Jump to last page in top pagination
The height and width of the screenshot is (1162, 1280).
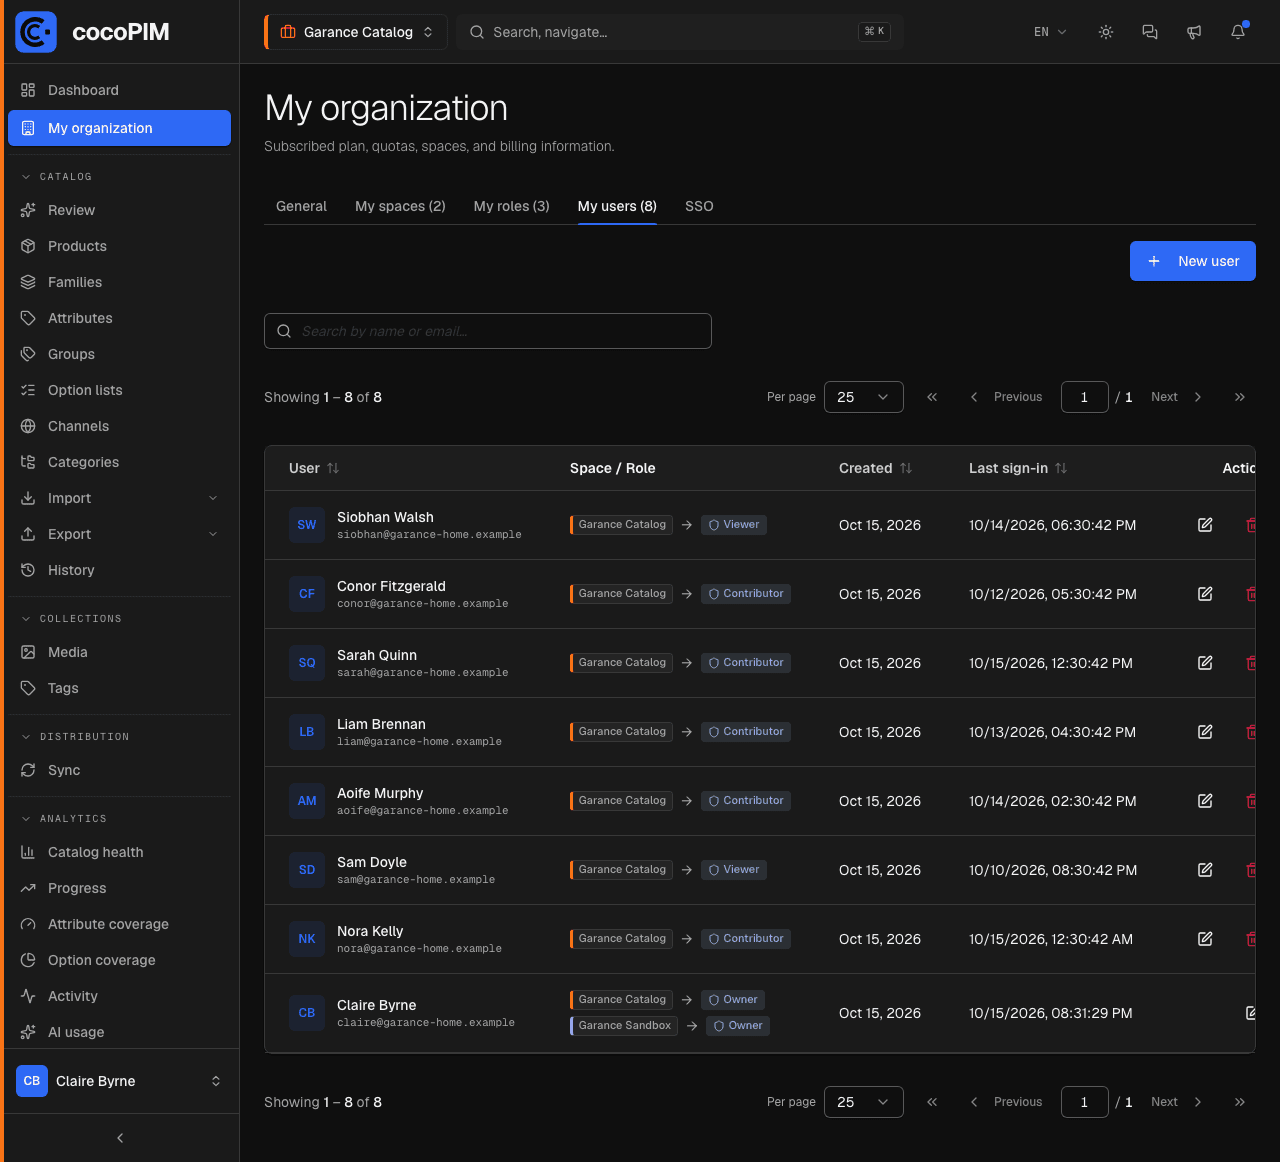pyautogui.click(x=1240, y=397)
